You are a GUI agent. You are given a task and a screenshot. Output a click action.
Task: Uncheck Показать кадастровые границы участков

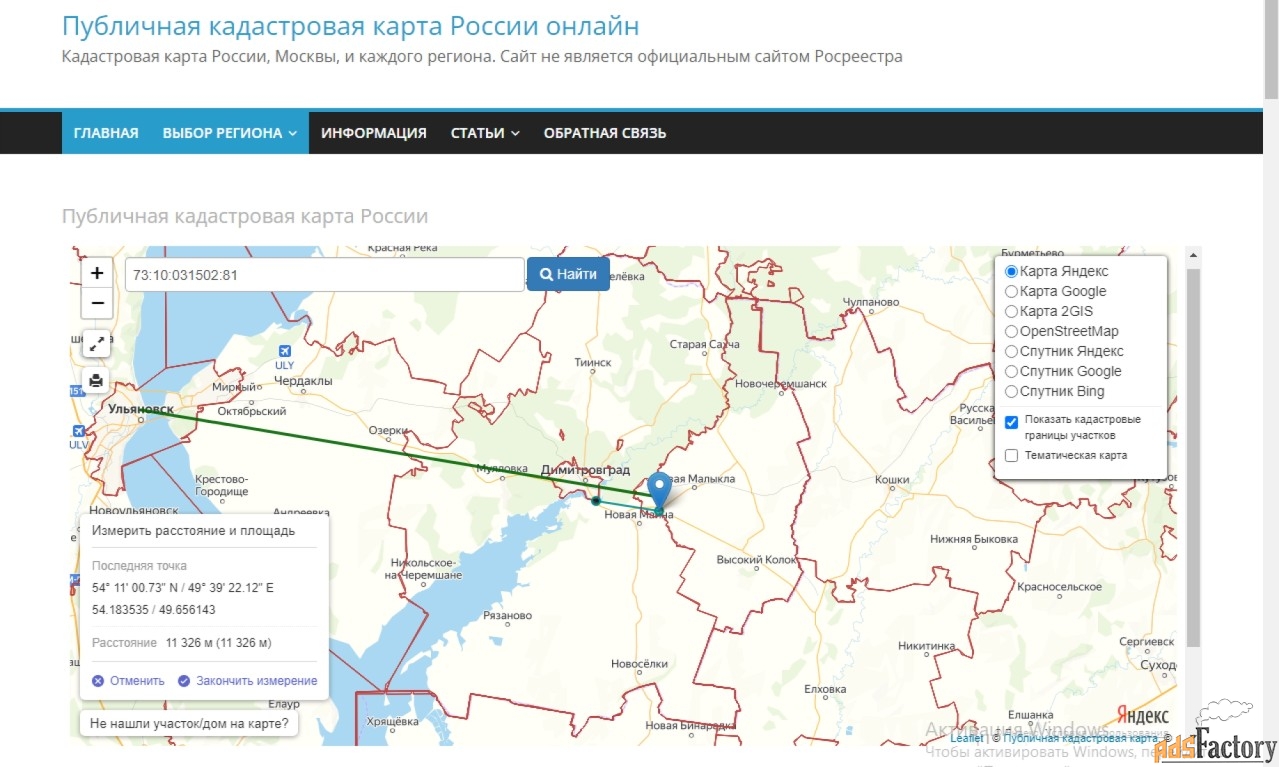(1011, 422)
